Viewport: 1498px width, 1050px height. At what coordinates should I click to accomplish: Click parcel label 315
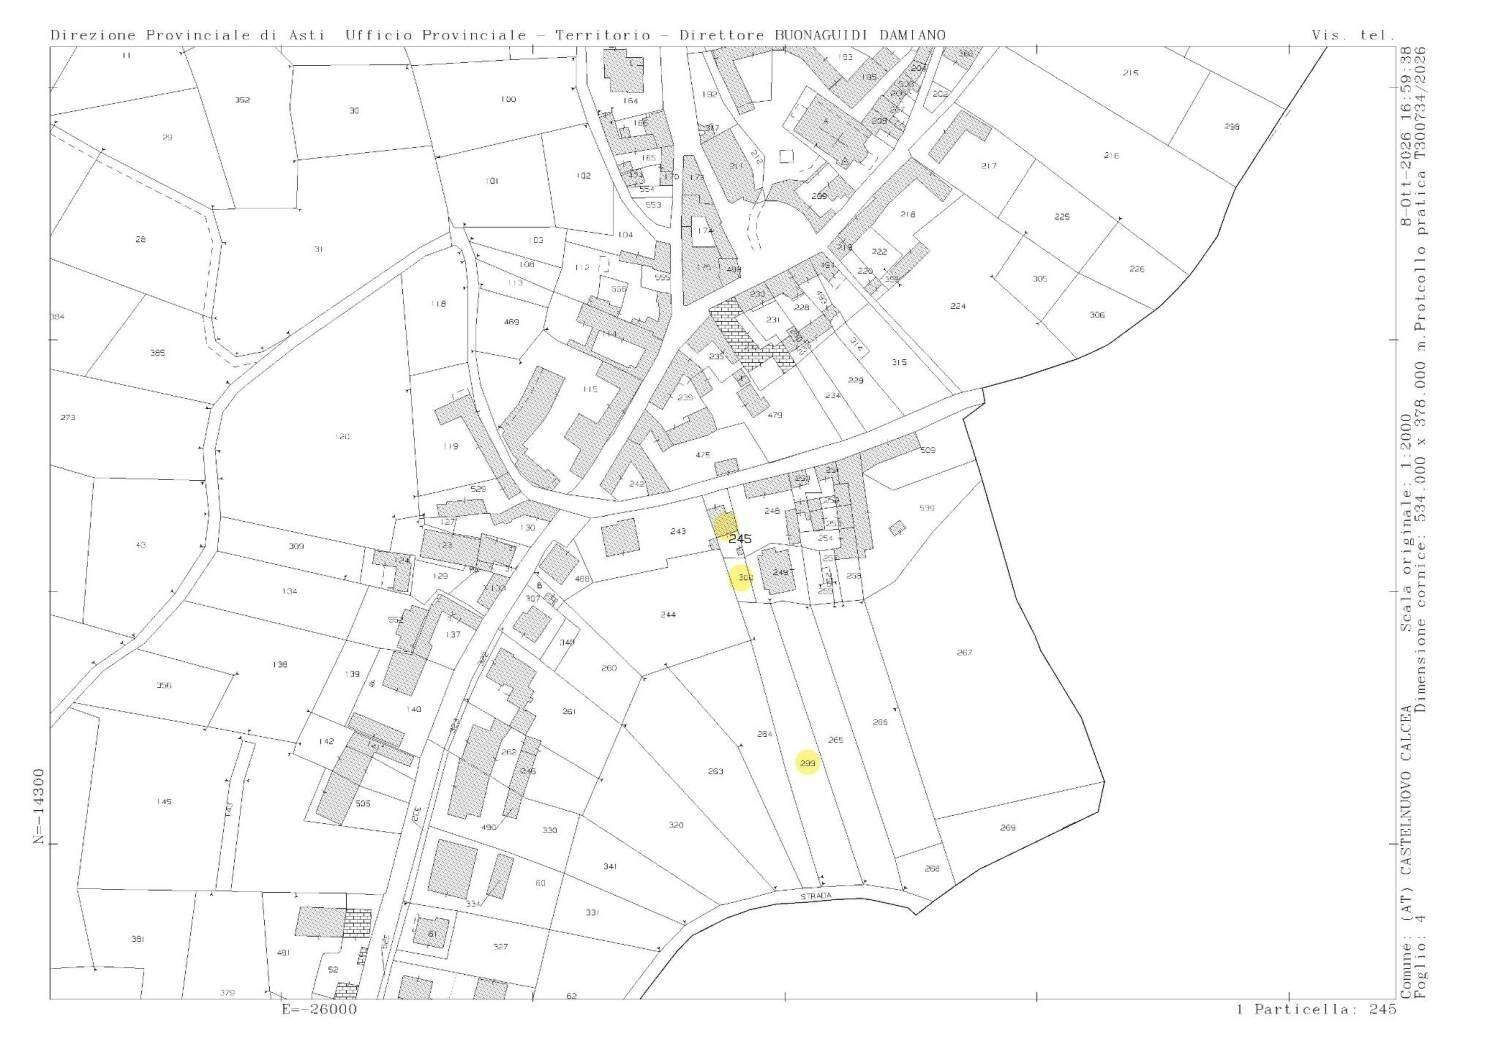click(x=898, y=362)
